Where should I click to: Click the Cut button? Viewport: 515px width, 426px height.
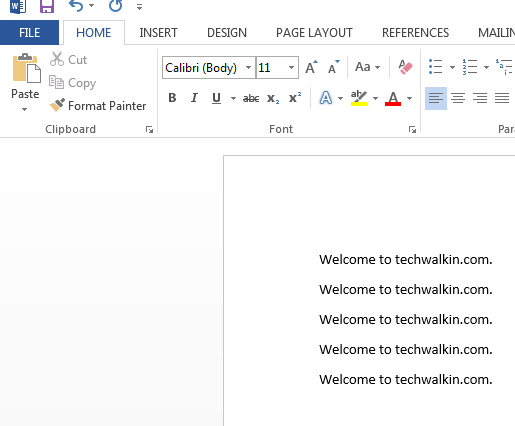[68, 59]
